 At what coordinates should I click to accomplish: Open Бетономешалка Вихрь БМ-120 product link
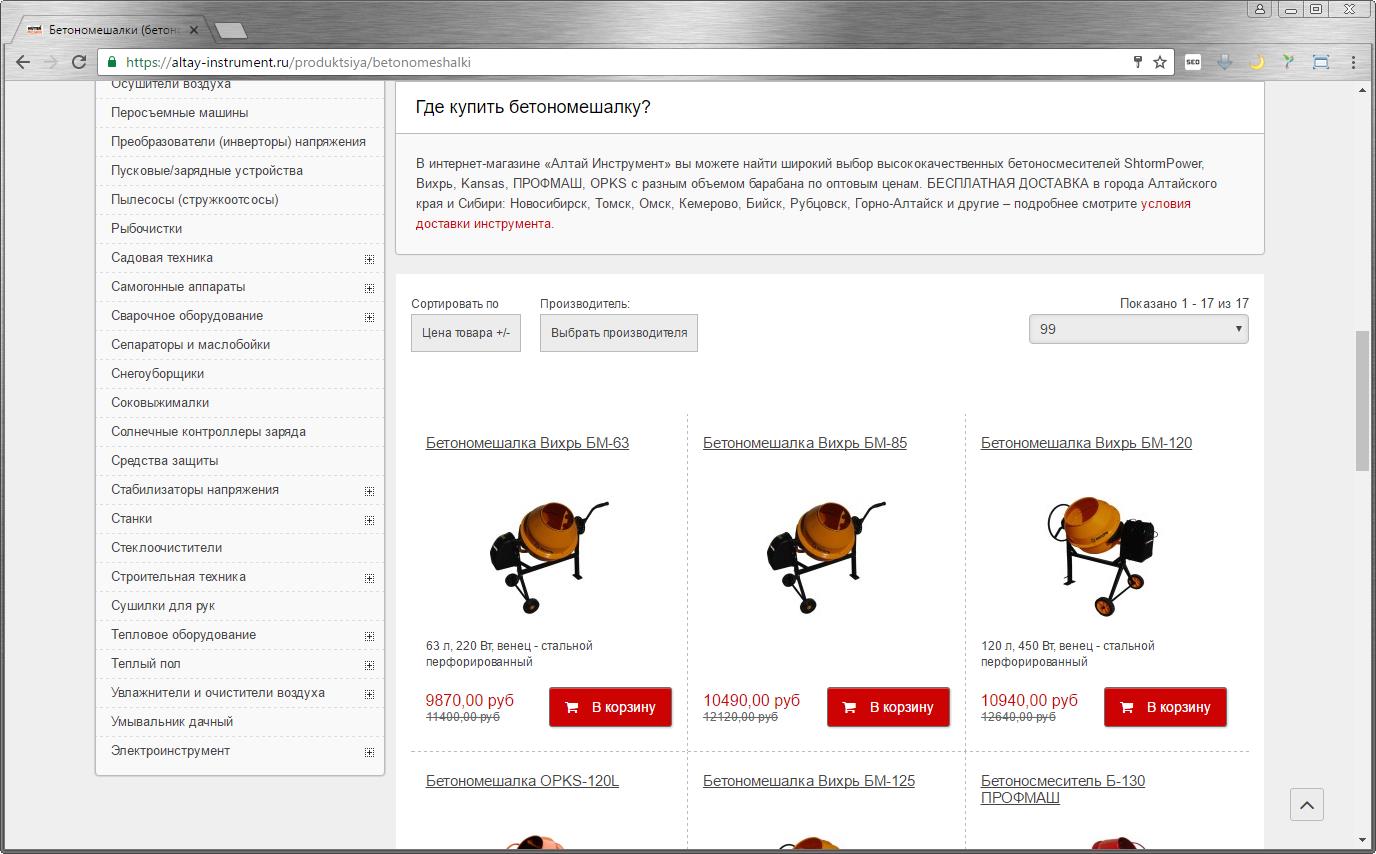[x=1086, y=443]
